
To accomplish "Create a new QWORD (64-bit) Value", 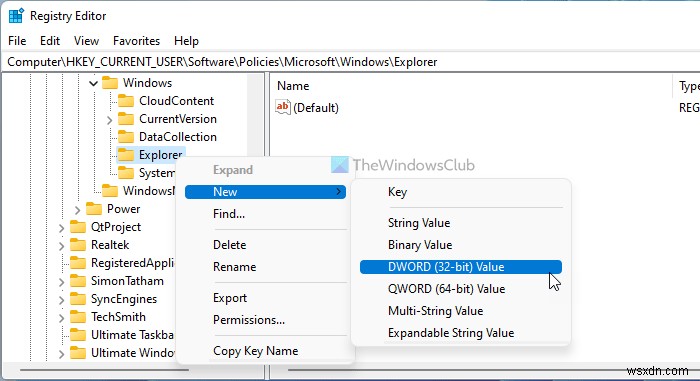I will pyautogui.click(x=461, y=289).
